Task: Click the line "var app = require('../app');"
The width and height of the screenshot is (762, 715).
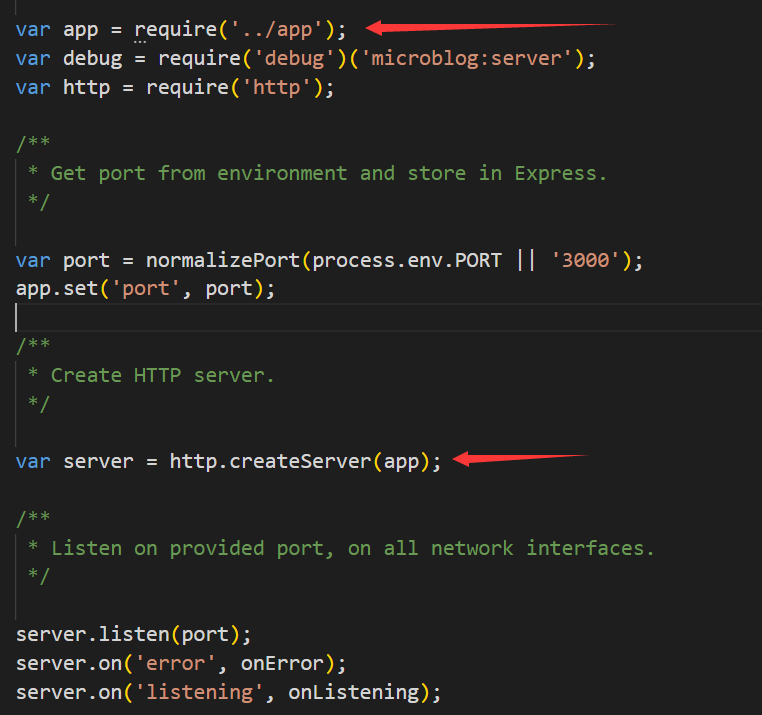Action: (181, 30)
